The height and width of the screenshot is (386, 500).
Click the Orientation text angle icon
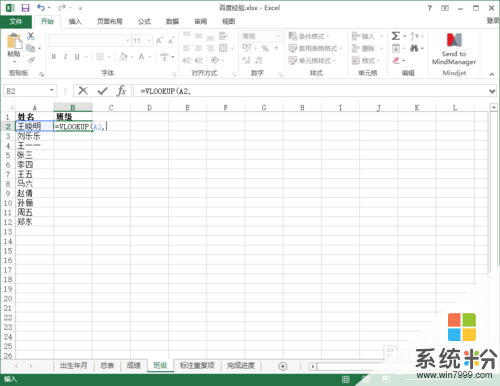(215, 60)
